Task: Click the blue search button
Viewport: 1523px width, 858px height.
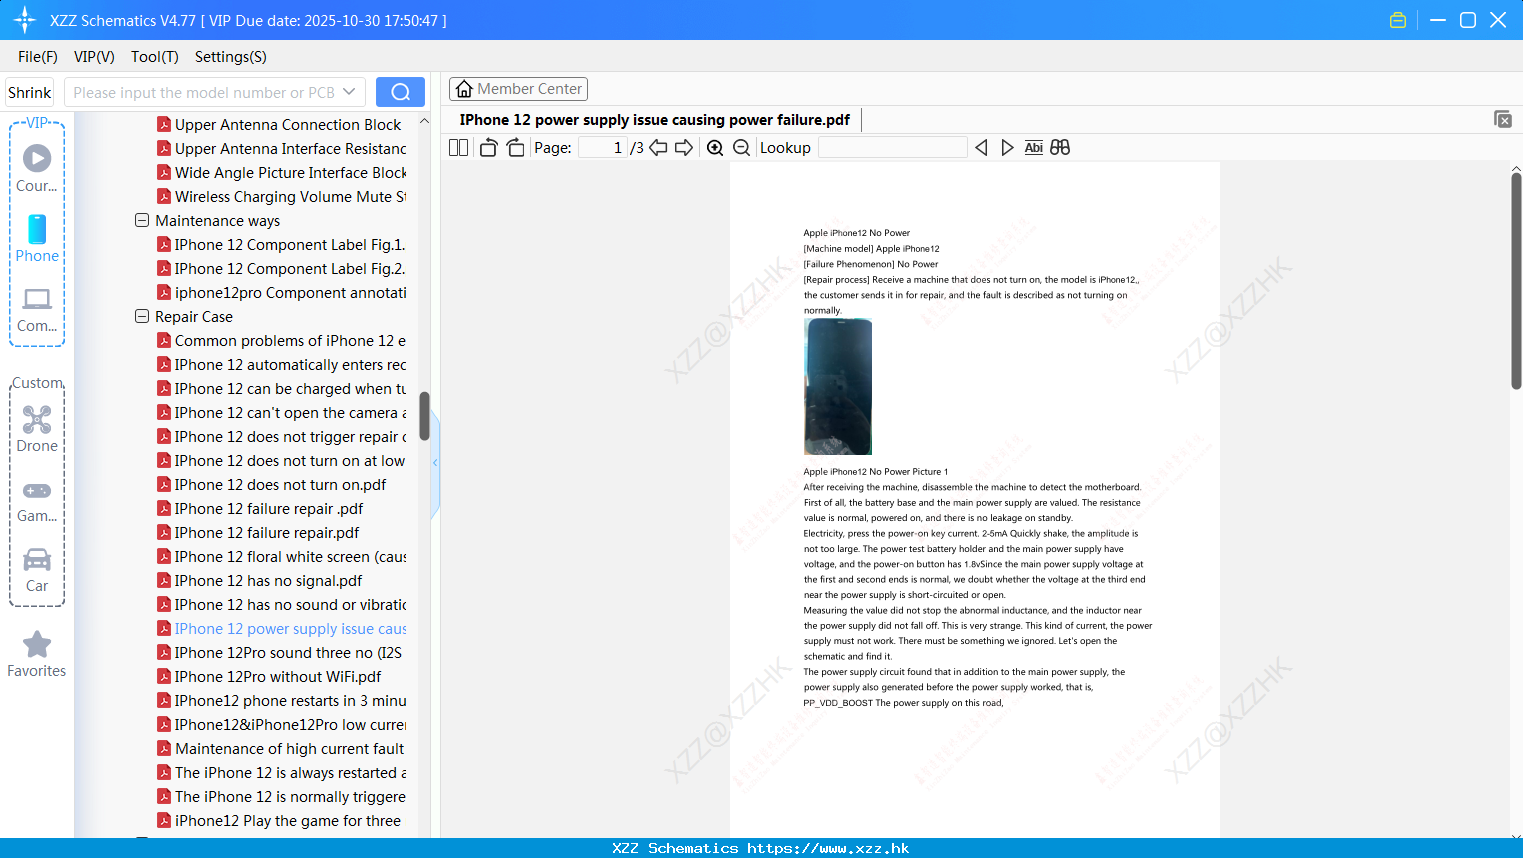Action: coord(400,92)
